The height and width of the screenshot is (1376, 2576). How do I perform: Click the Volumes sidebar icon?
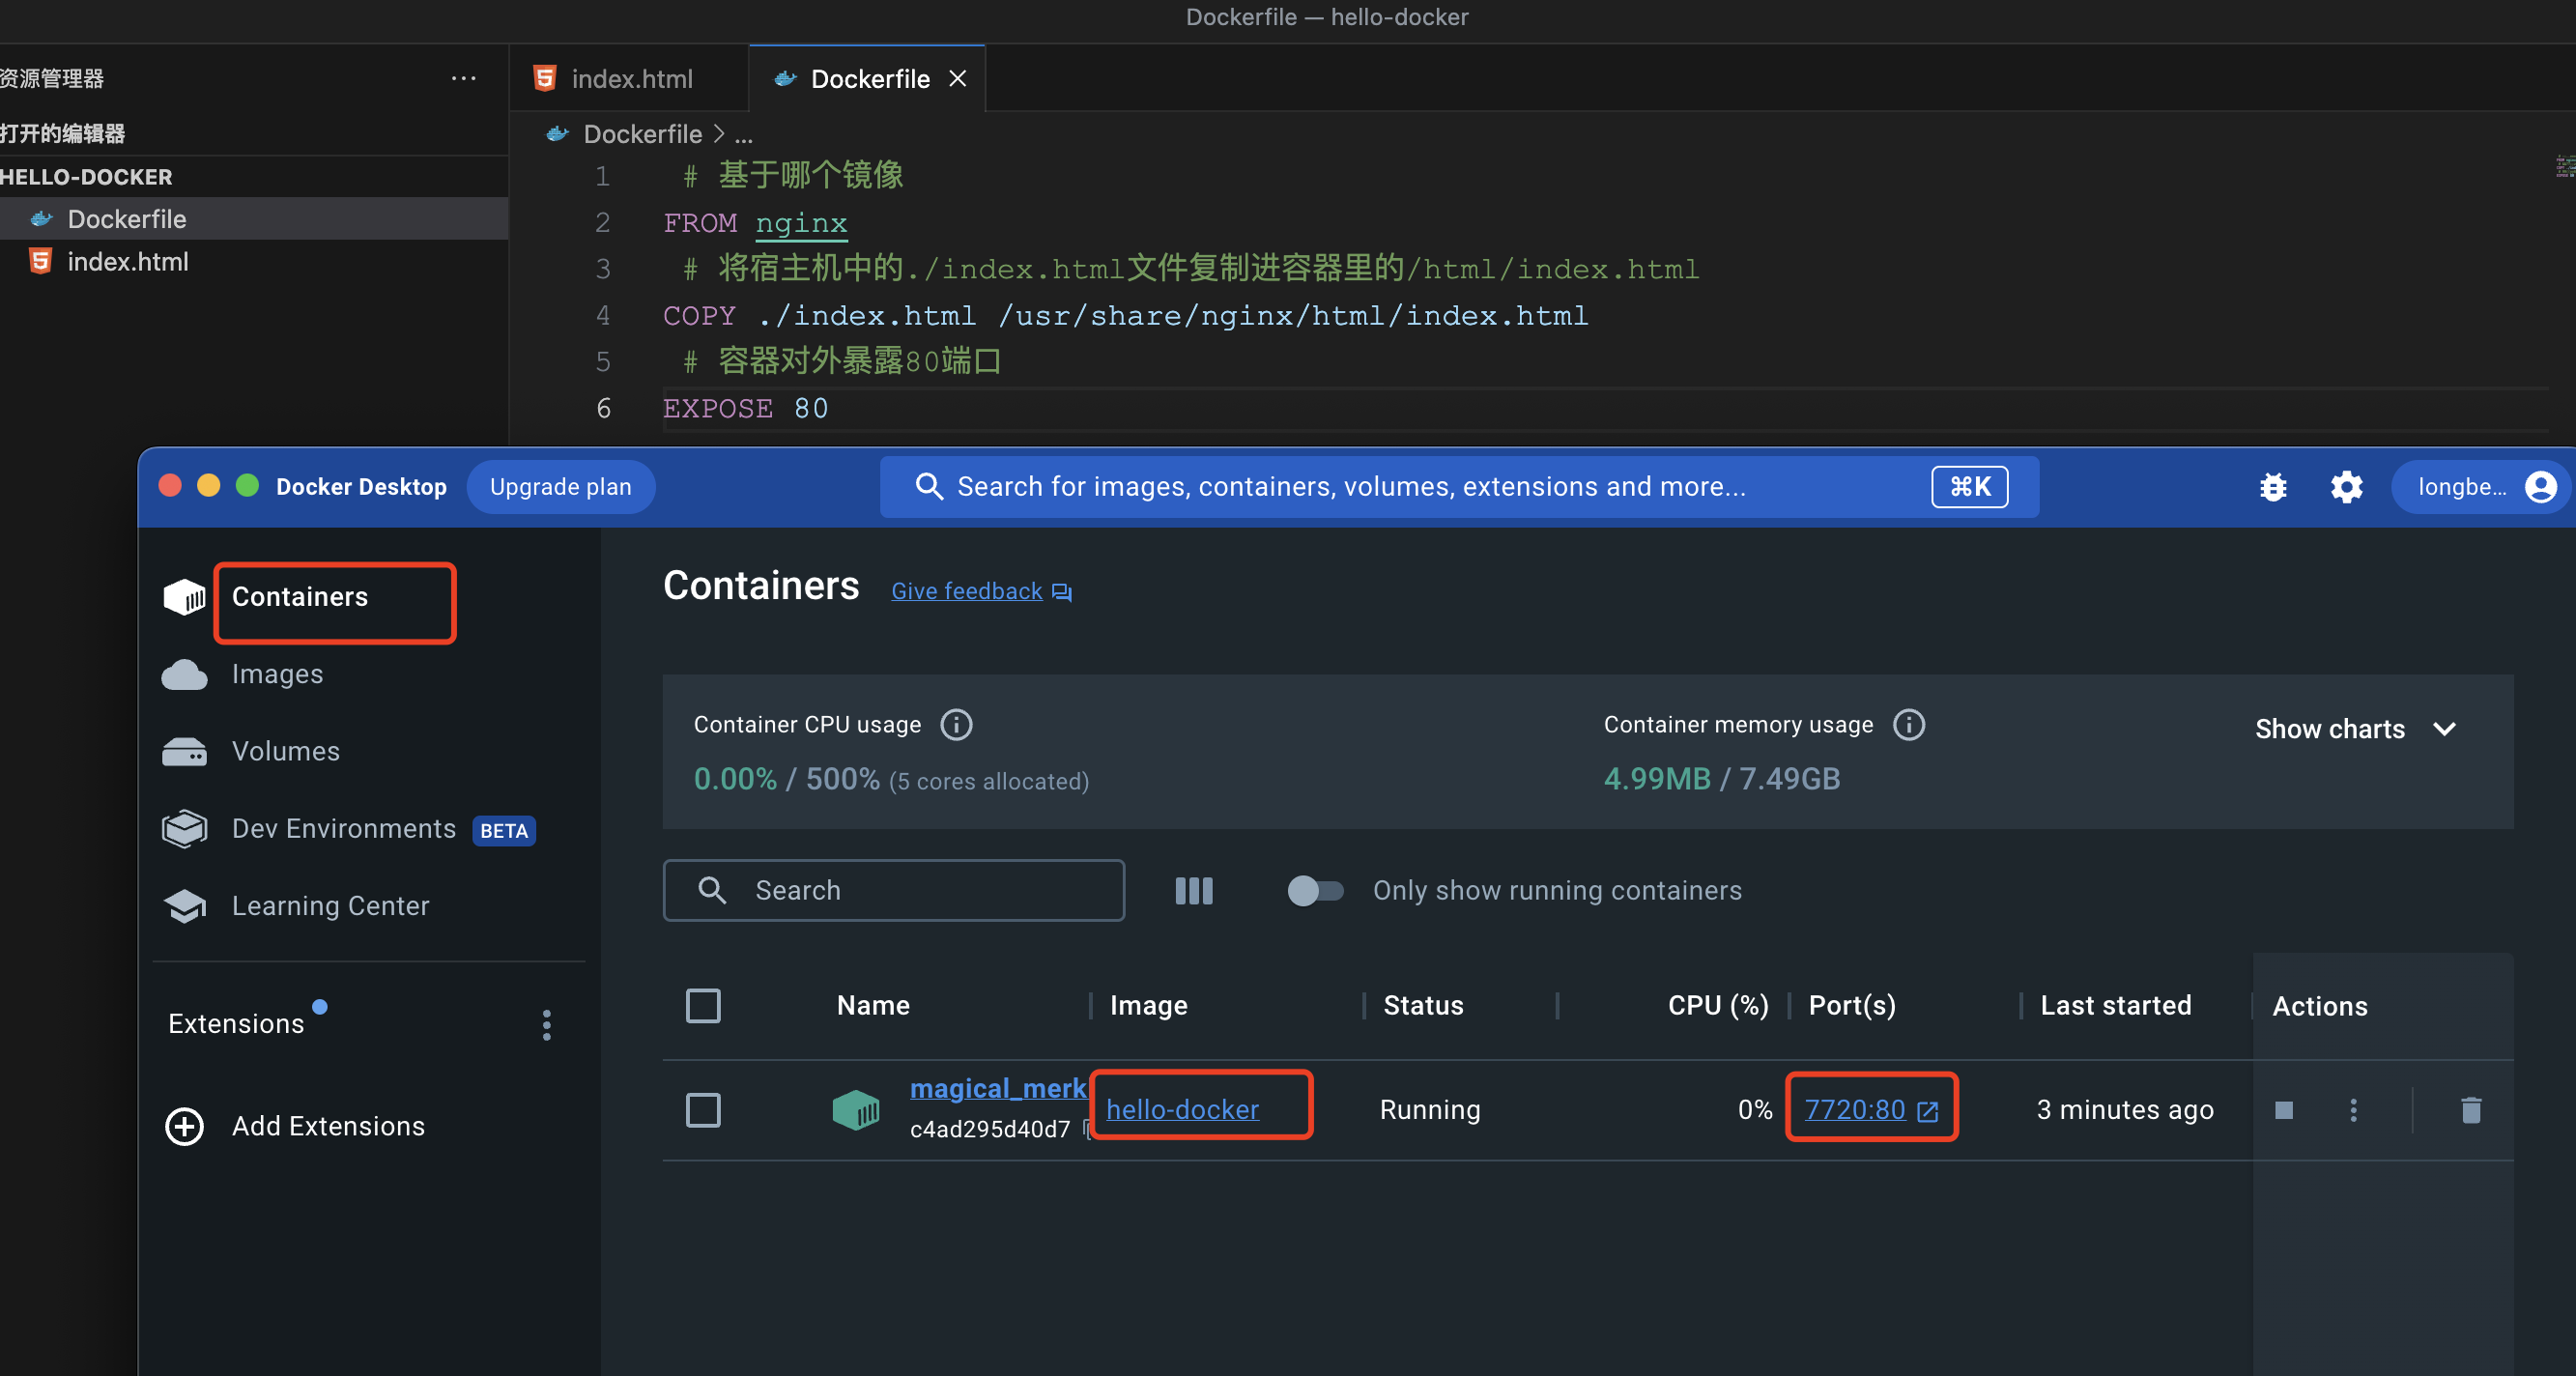coord(187,751)
